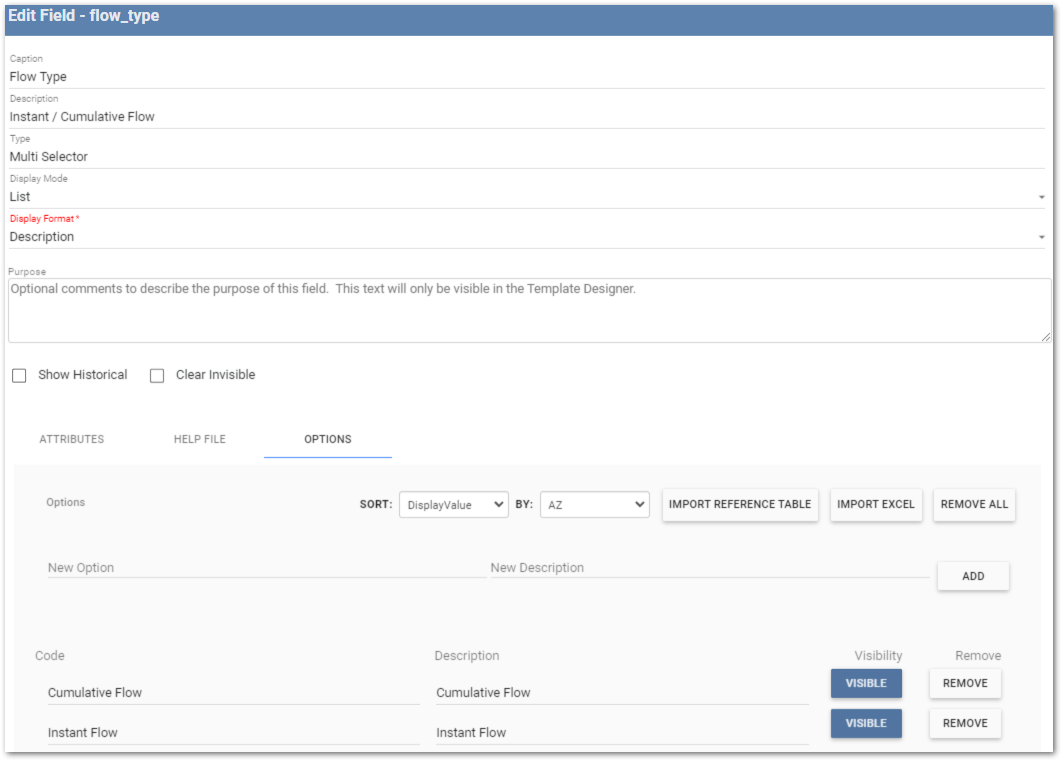Open the Display Mode dropdown
Screen dimensions: 1062x761
coord(1043,196)
